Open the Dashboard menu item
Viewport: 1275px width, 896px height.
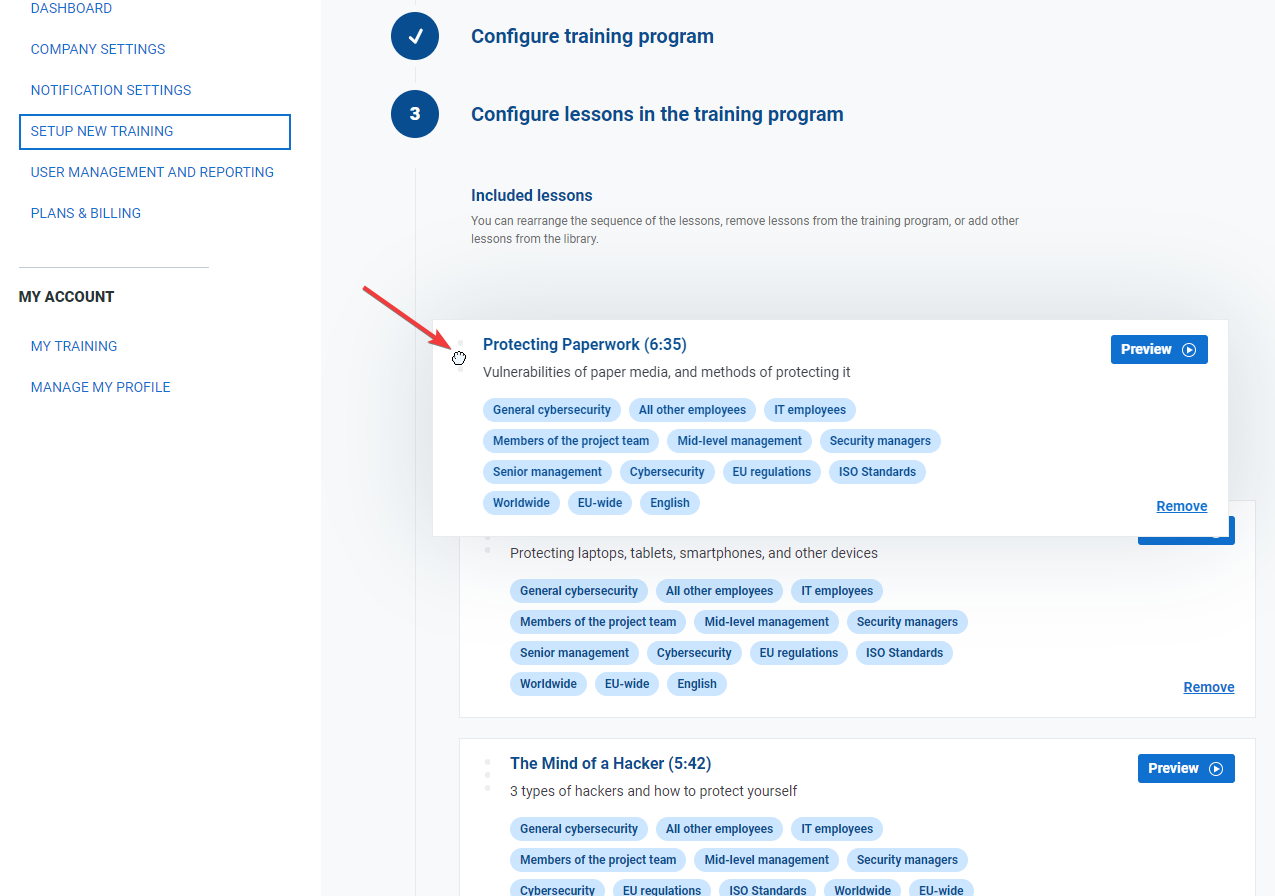pyautogui.click(x=71, y=9)
